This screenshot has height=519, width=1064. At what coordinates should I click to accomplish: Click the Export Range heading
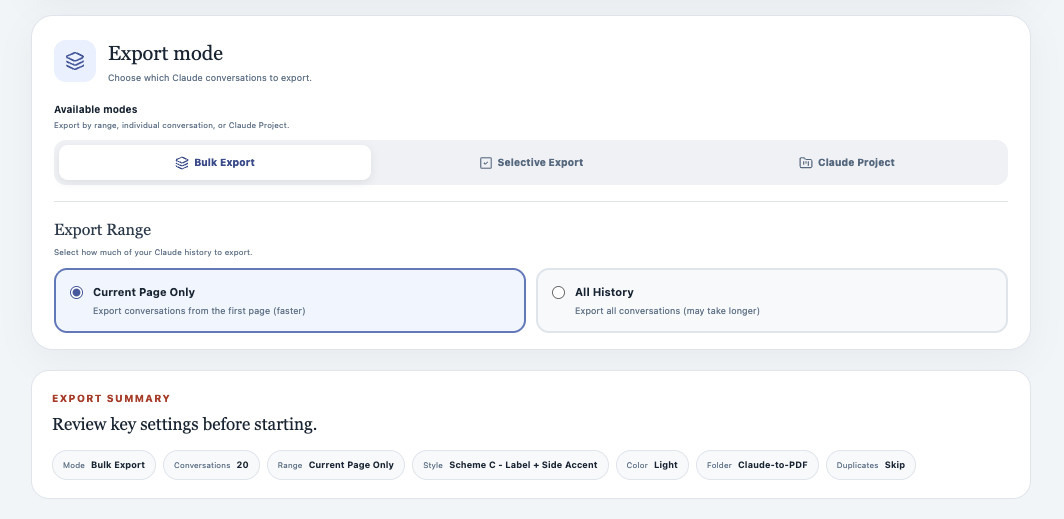pos(102,230)
